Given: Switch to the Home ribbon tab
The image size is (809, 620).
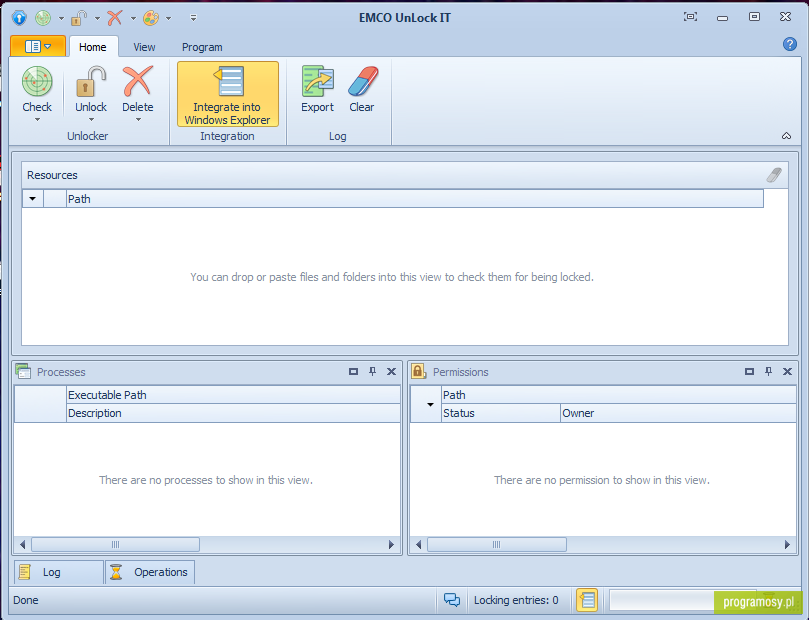Looking at the screenshot, I should 93,47.
